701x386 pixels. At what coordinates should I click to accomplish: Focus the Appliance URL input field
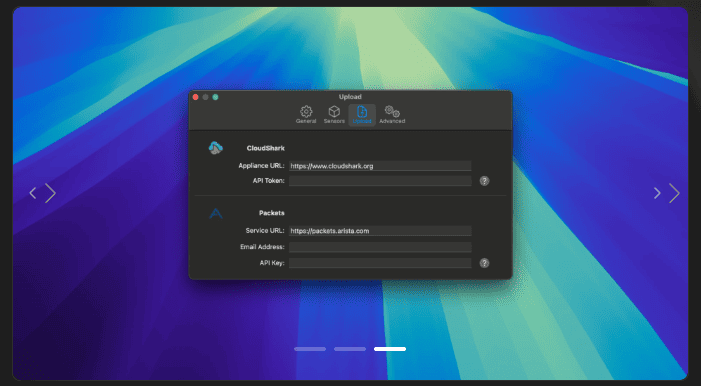pos(380,166)
